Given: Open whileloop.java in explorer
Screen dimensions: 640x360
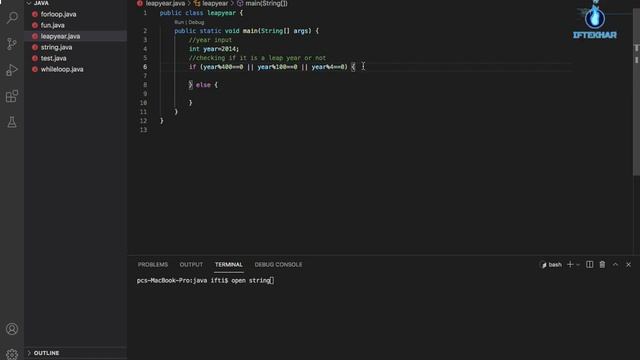Looking at the screenshot, I should point(62,69).
